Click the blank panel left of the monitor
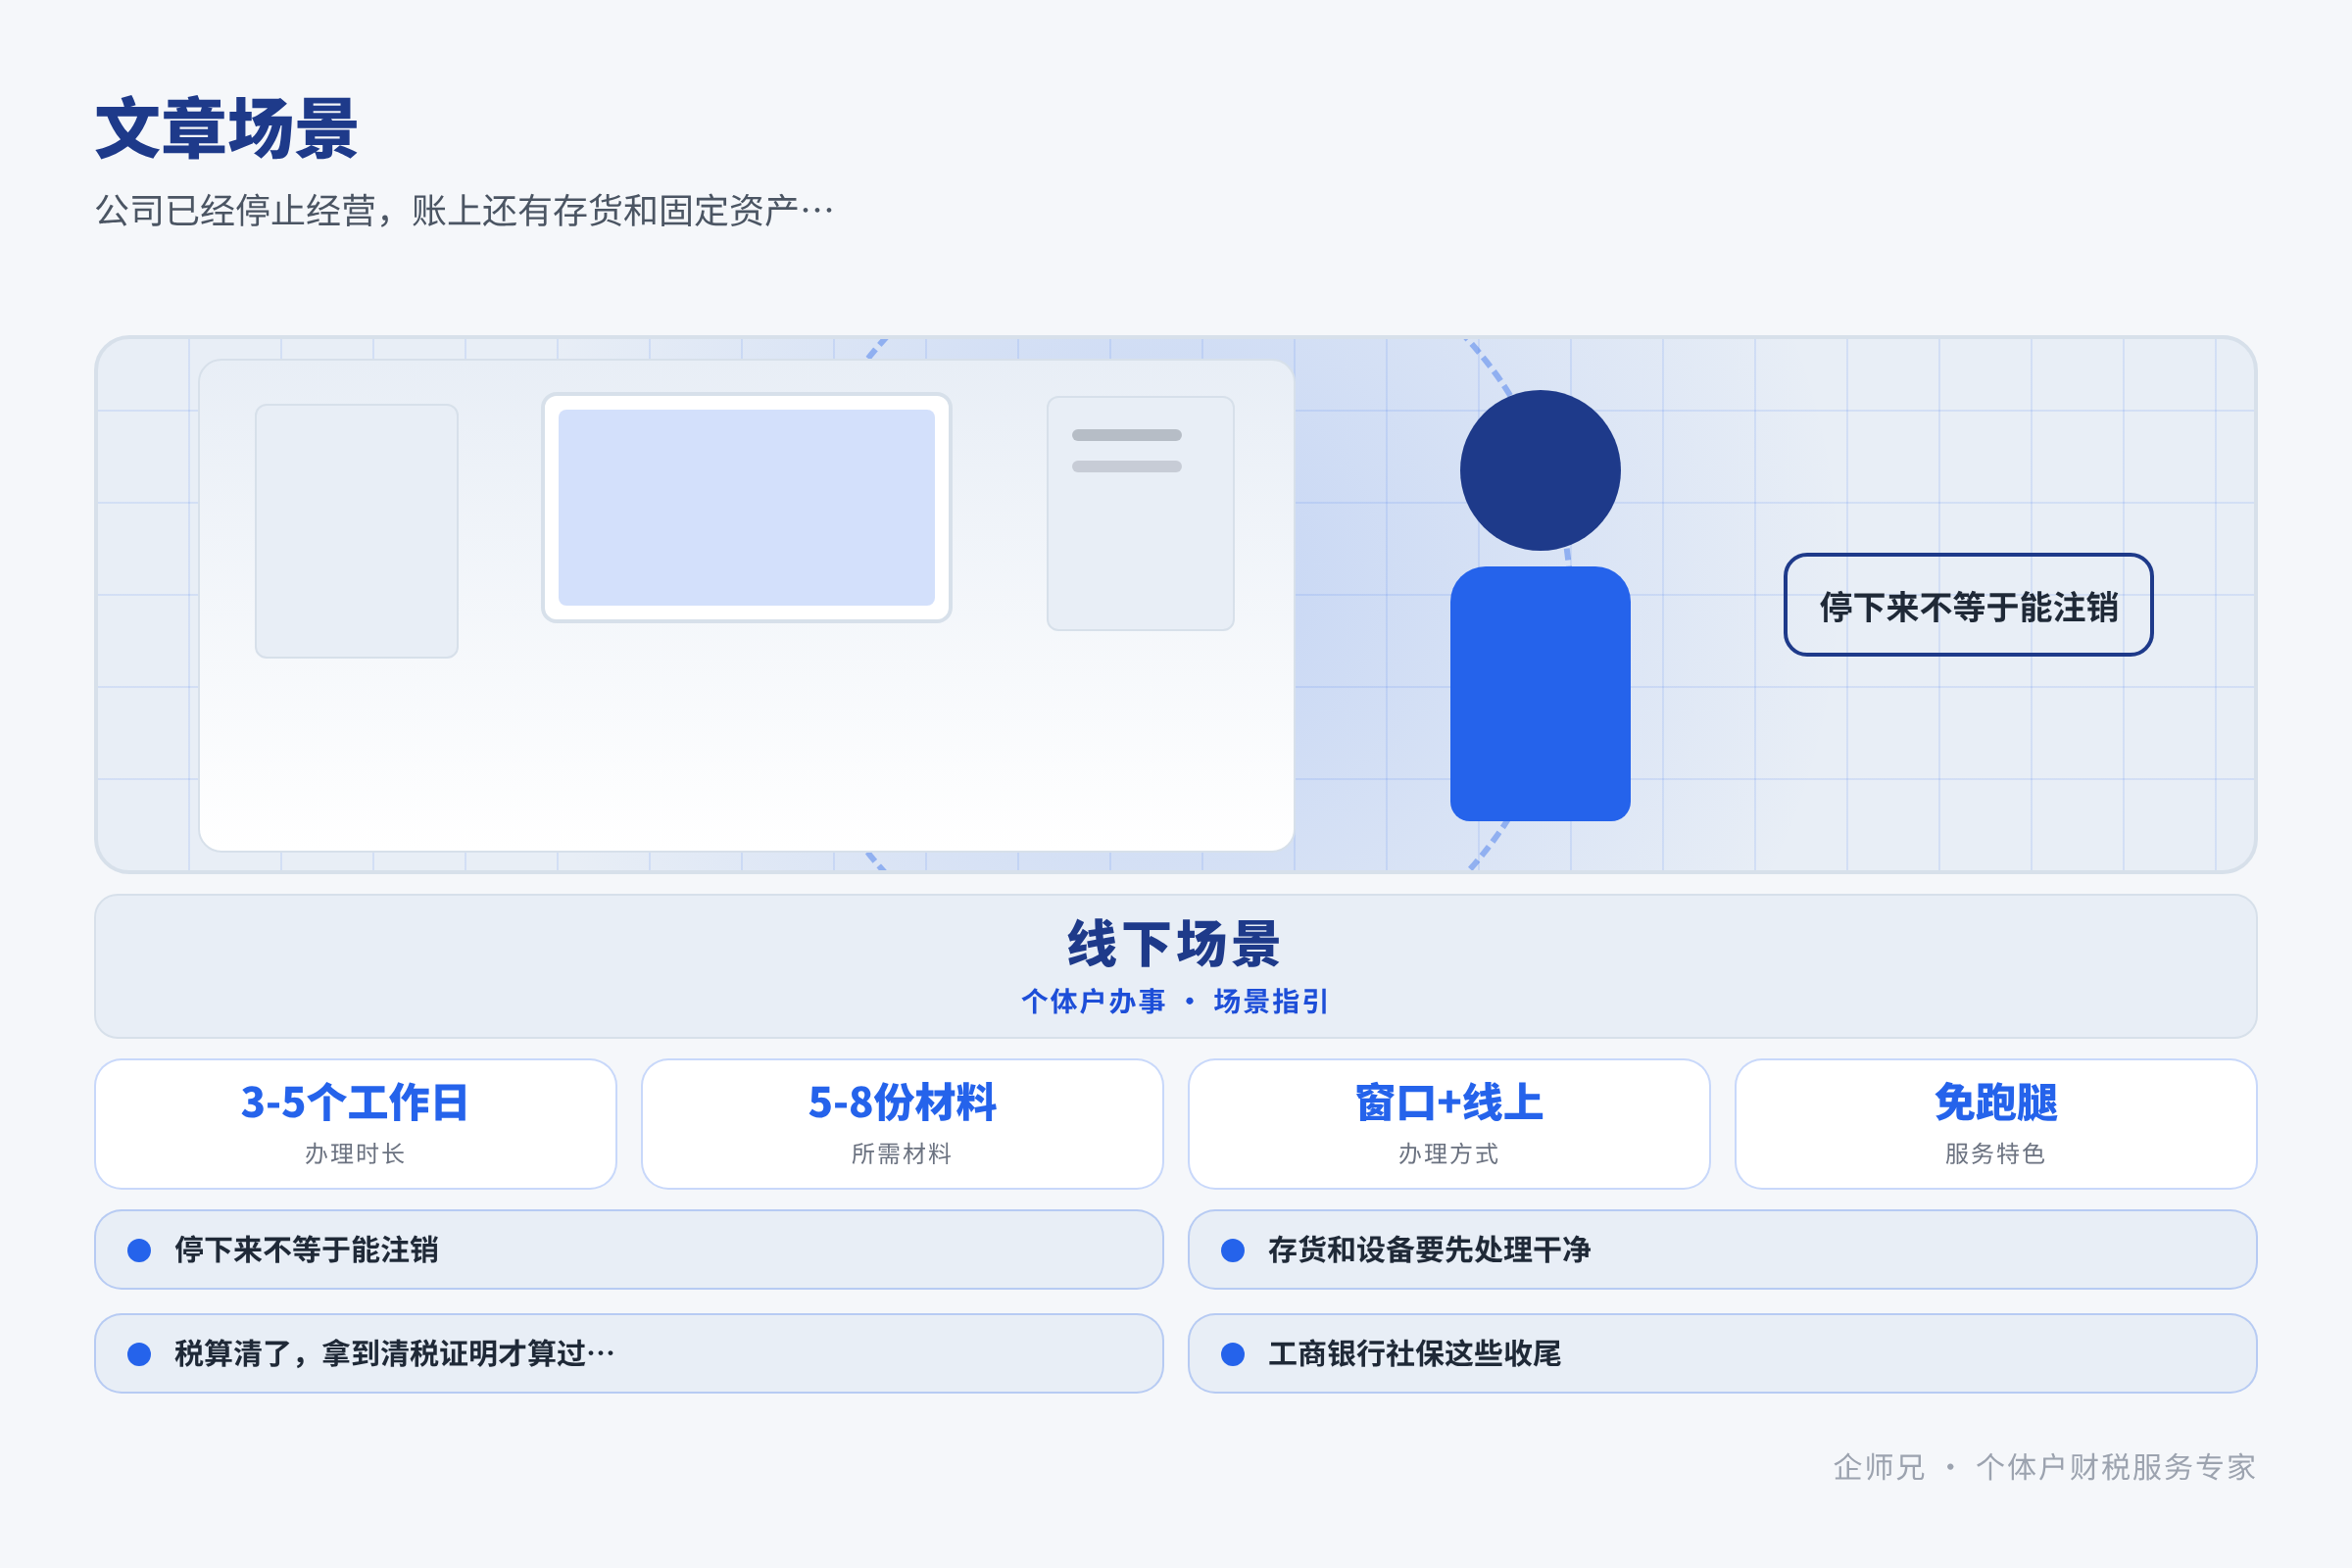The width and height of the screenshot is (2352, 1568). click(356, 531)
